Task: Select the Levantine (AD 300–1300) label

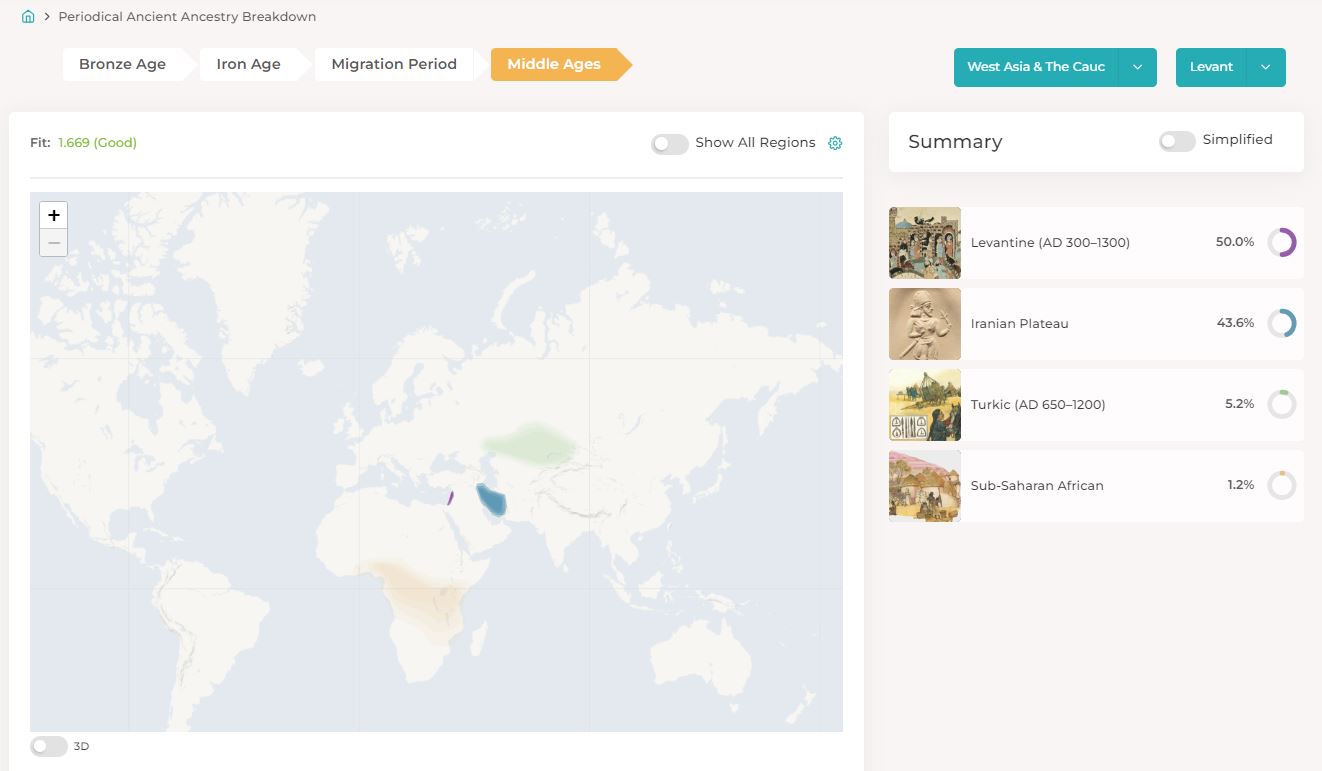Action: [1050, 243]
